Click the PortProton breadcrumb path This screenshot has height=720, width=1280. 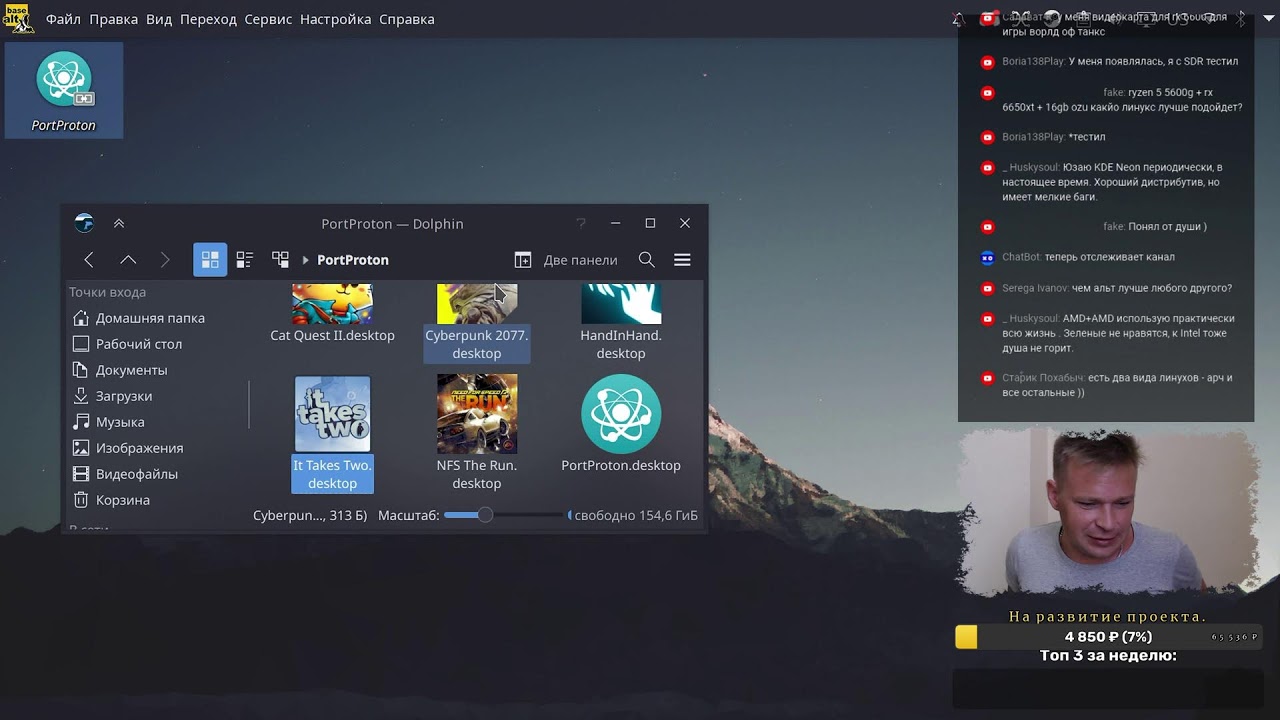click(x=353, y=260)
